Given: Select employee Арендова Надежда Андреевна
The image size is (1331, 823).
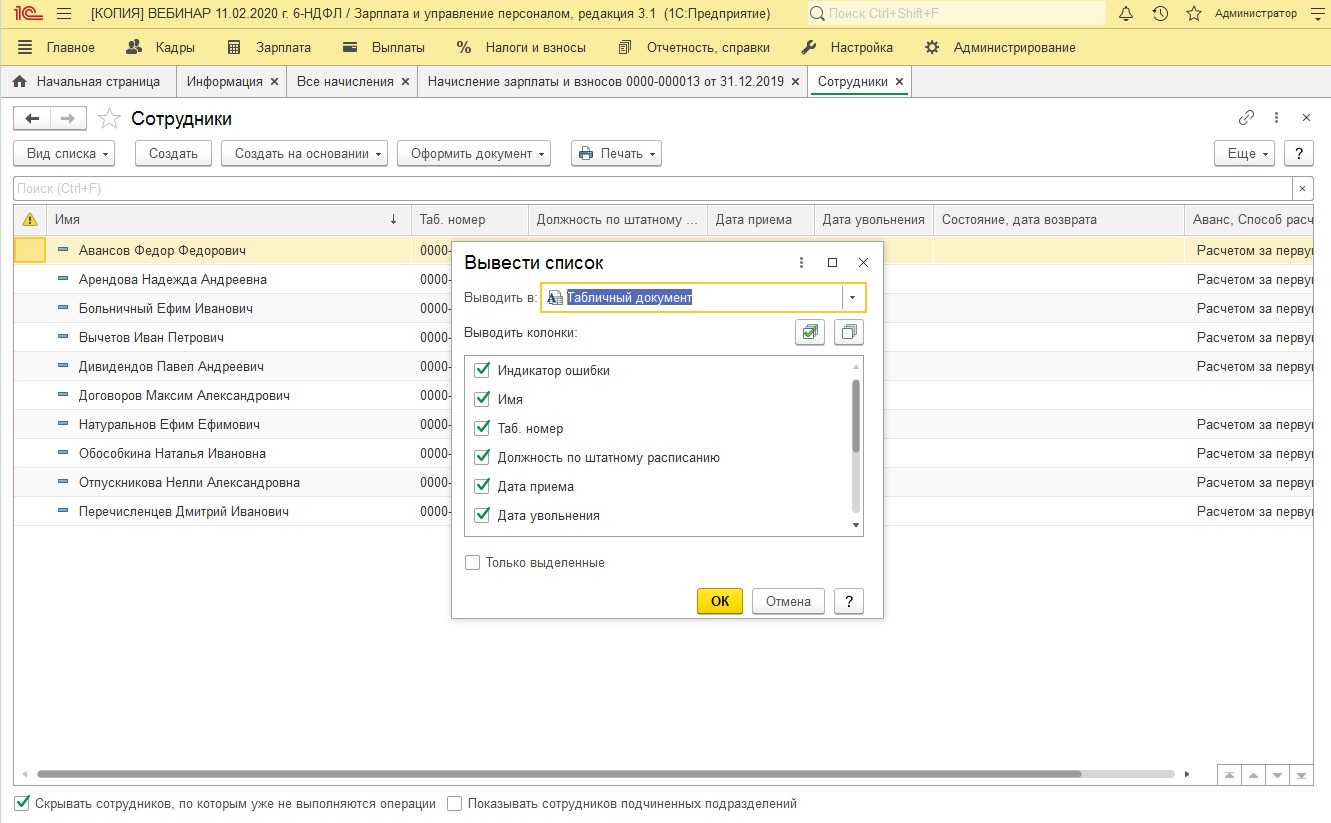Looking at the screenshot, I should (x=173, y=279).
